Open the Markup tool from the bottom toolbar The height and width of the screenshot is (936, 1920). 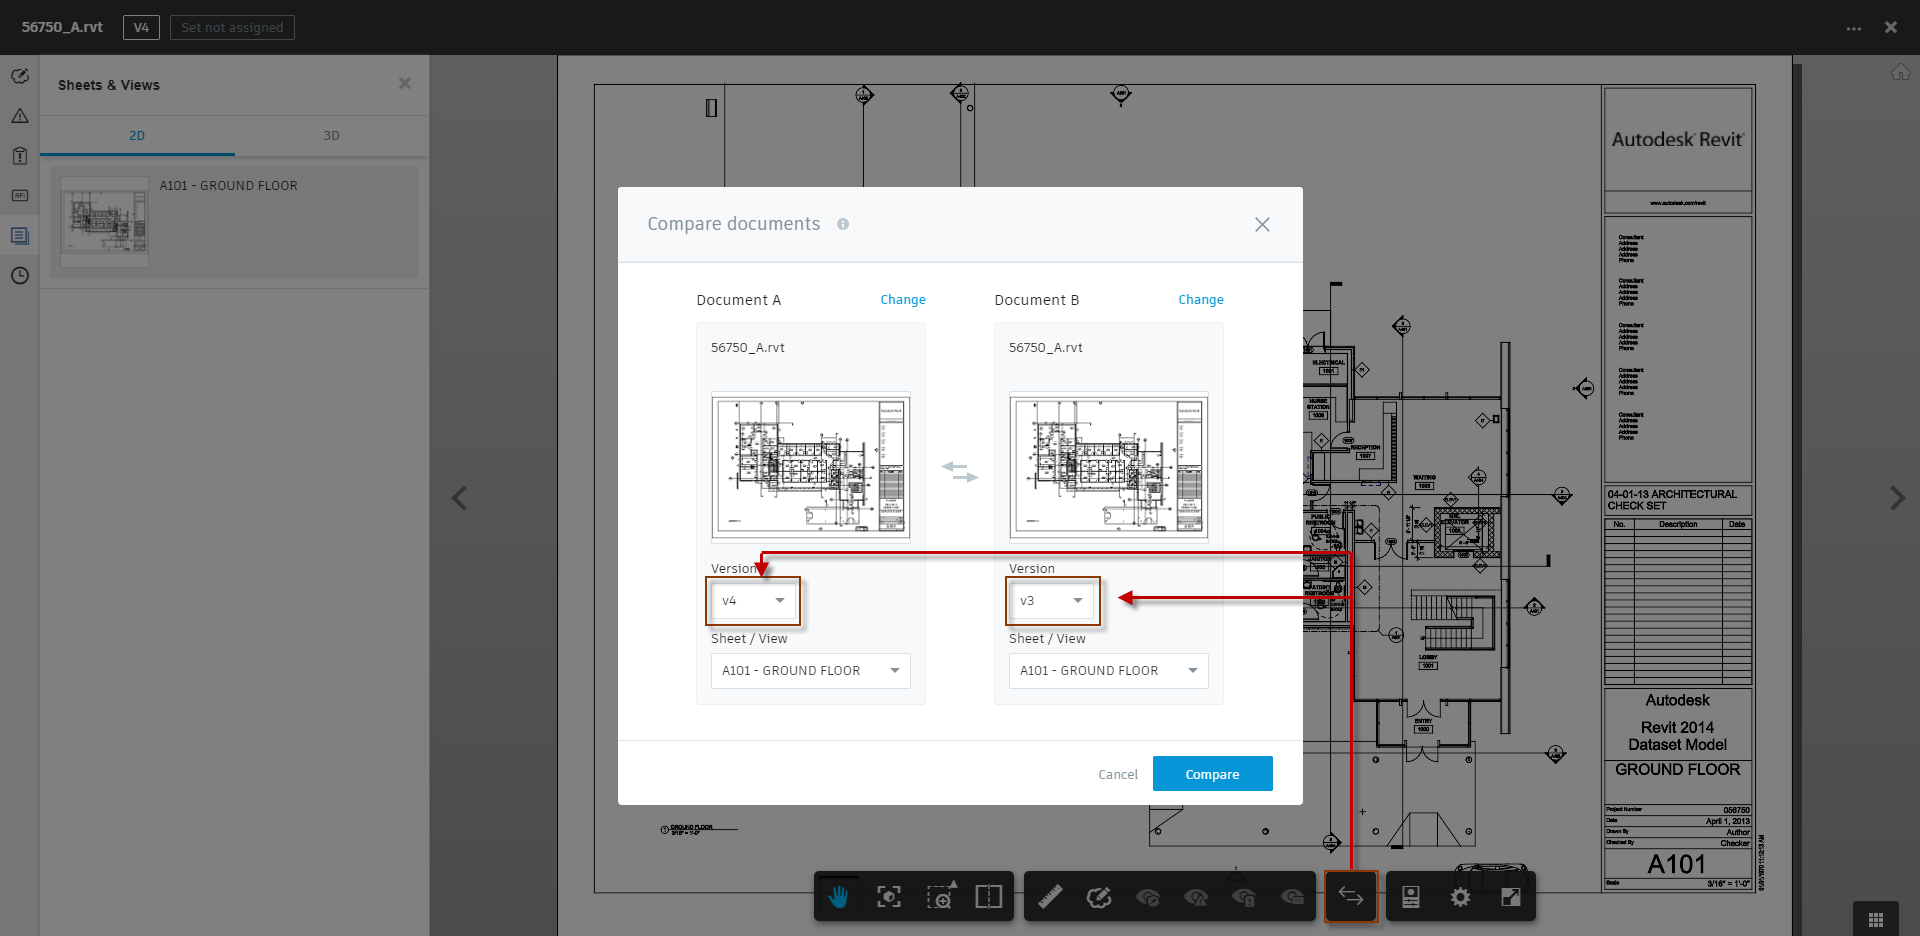pyautogui.click(x=1099, y=896)
